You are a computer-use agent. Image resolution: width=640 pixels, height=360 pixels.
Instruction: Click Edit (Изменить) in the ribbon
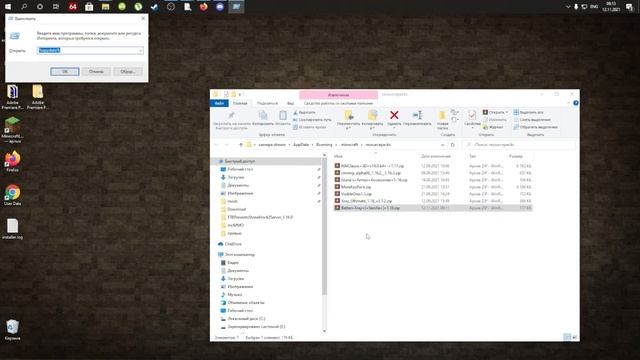point(495,120)
